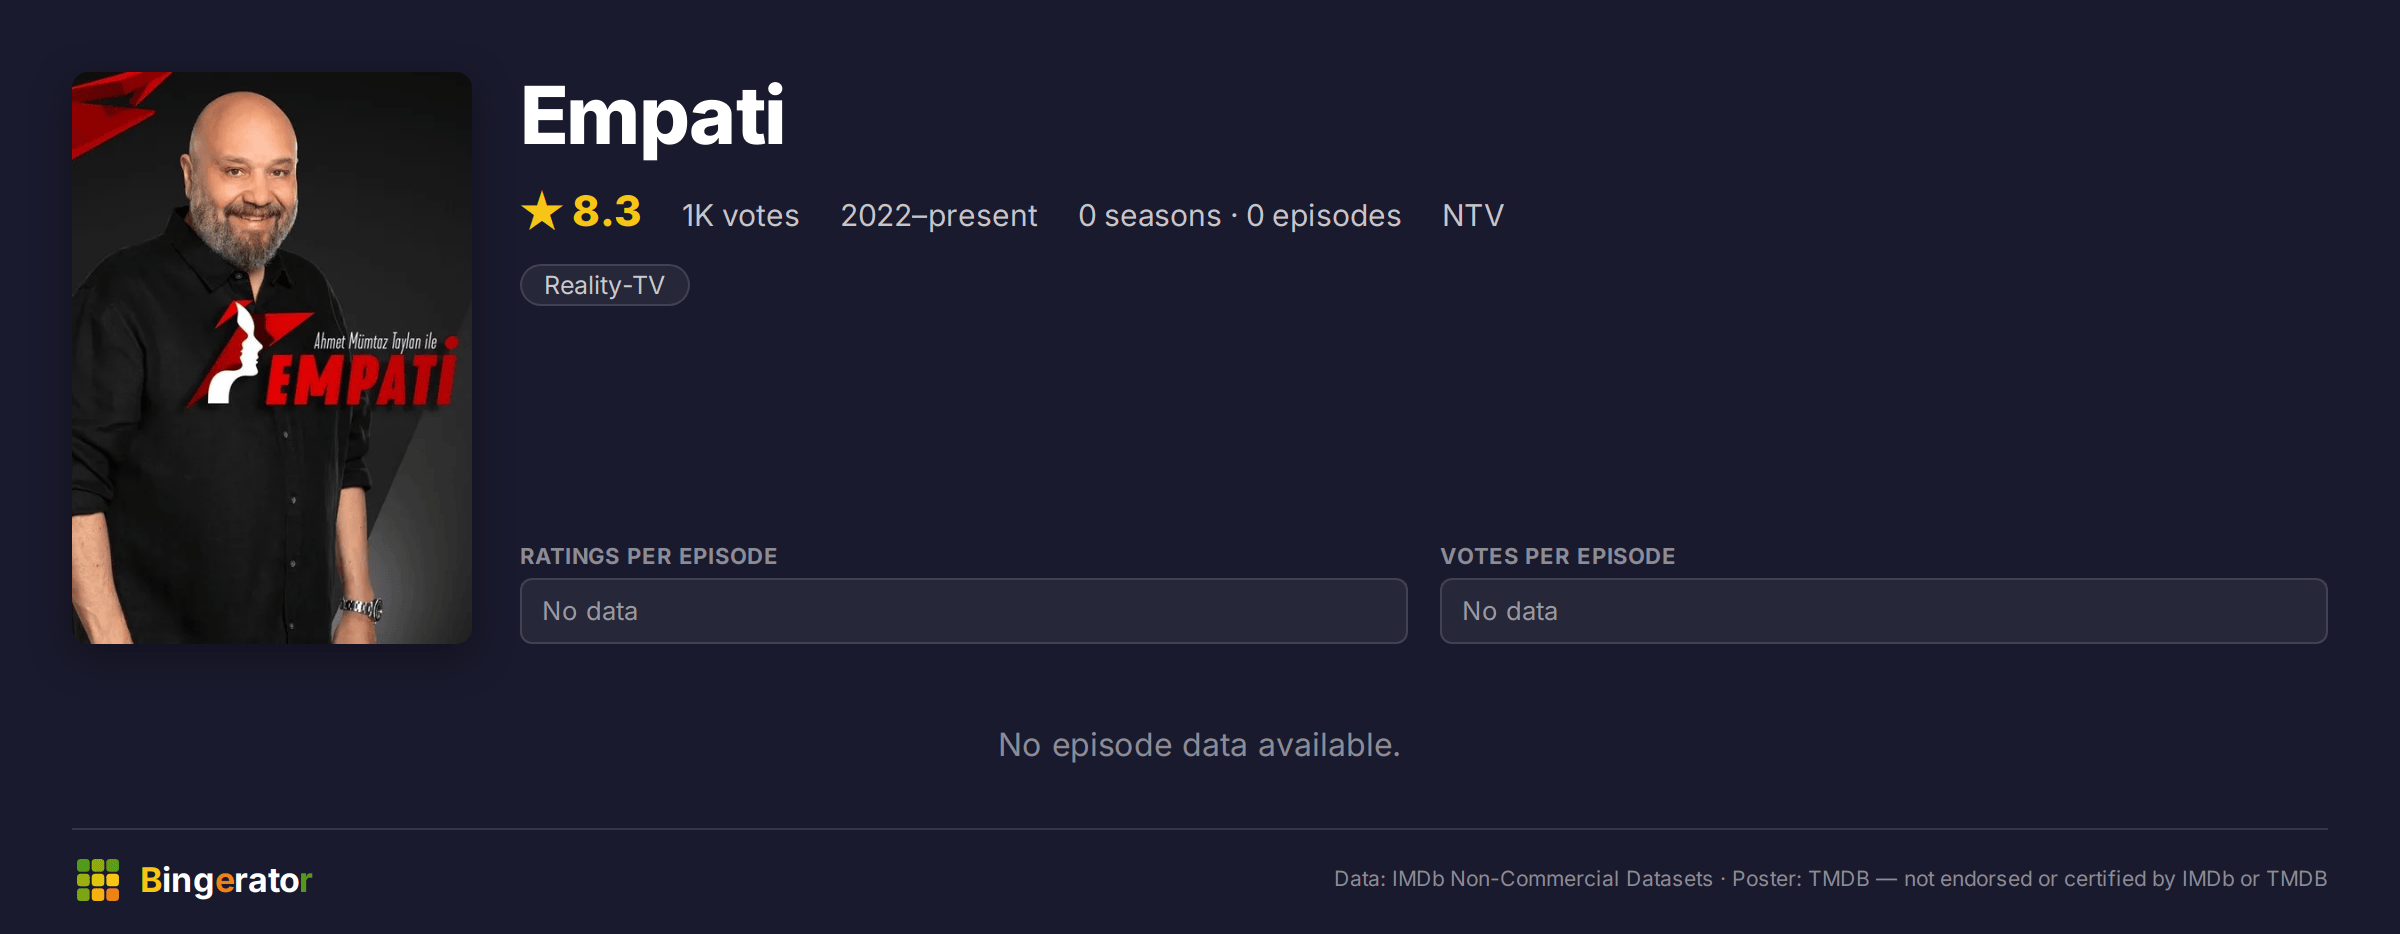The image size is (2400, 934).
Task: Click the not endorsed by IMDb disclaimer
Action: coord(2115,879)
